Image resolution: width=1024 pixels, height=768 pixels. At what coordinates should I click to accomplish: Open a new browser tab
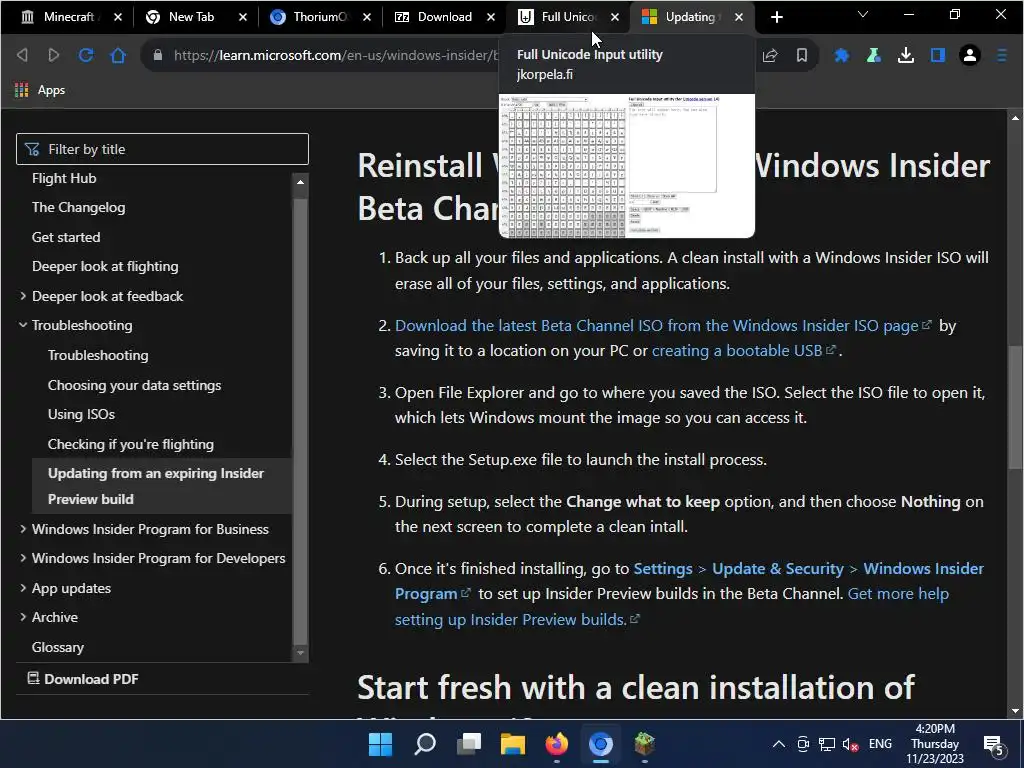pyautogui.click(x=776, y=17)
